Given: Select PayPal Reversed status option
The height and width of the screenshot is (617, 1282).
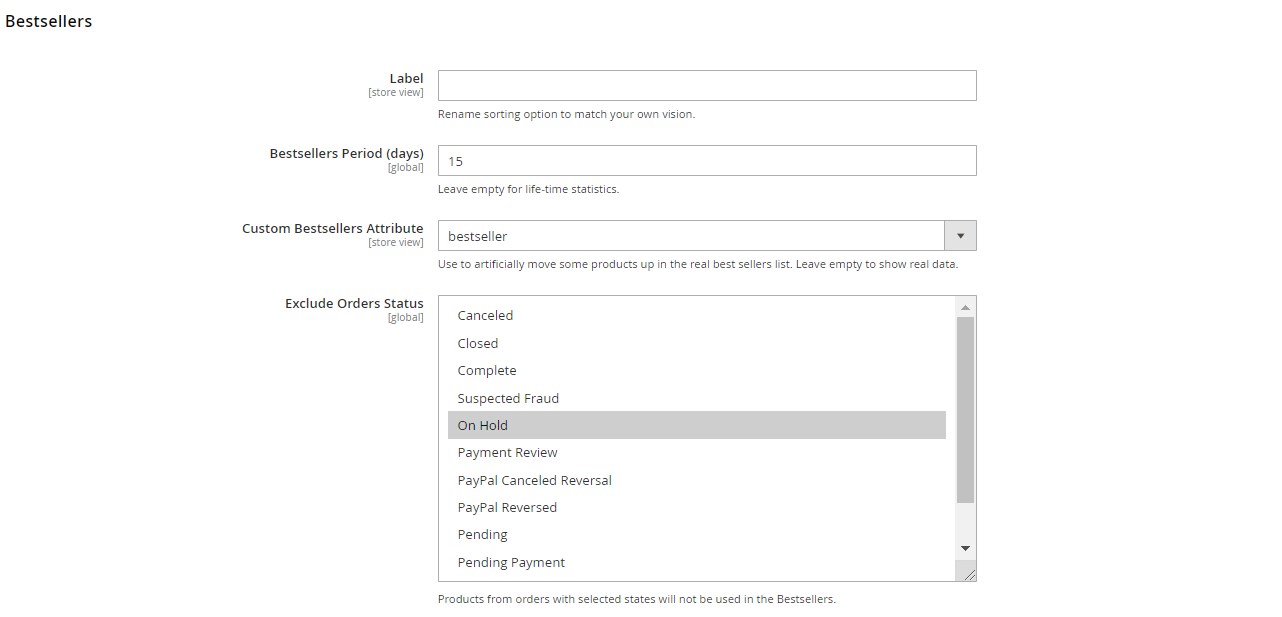Looking at the screenshot, I should pyautogui.click(x=507, y=507).
